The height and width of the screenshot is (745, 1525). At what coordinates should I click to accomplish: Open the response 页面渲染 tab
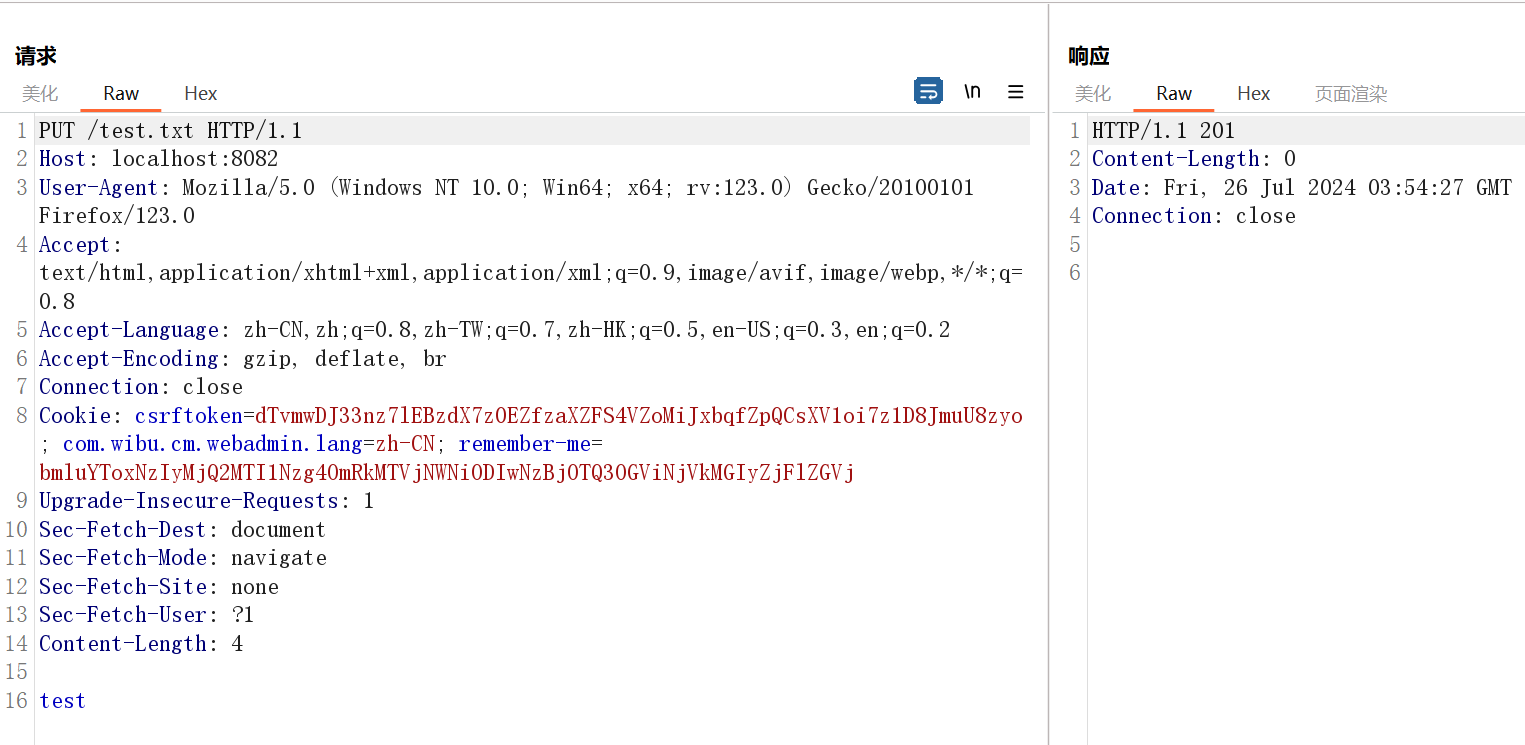(x=1351, y=93)
